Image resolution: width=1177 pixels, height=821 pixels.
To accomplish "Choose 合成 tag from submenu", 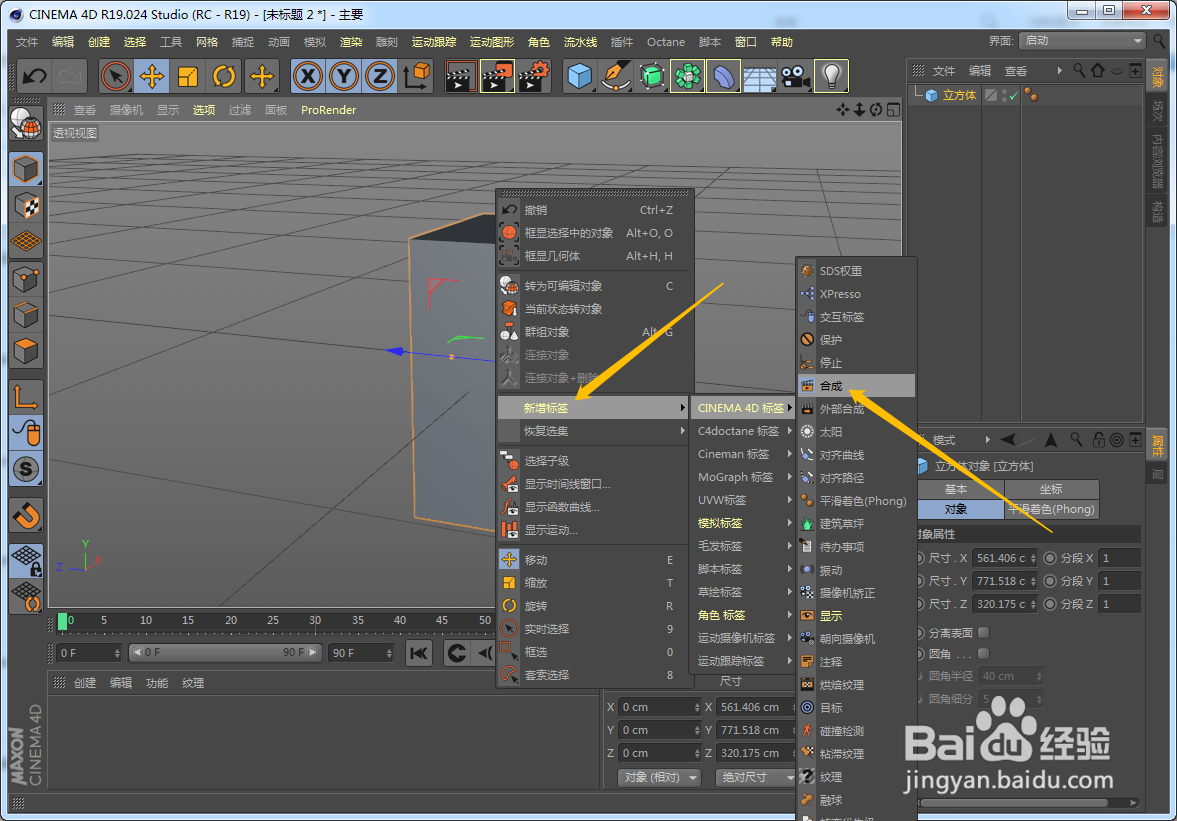I will (856, 386).
